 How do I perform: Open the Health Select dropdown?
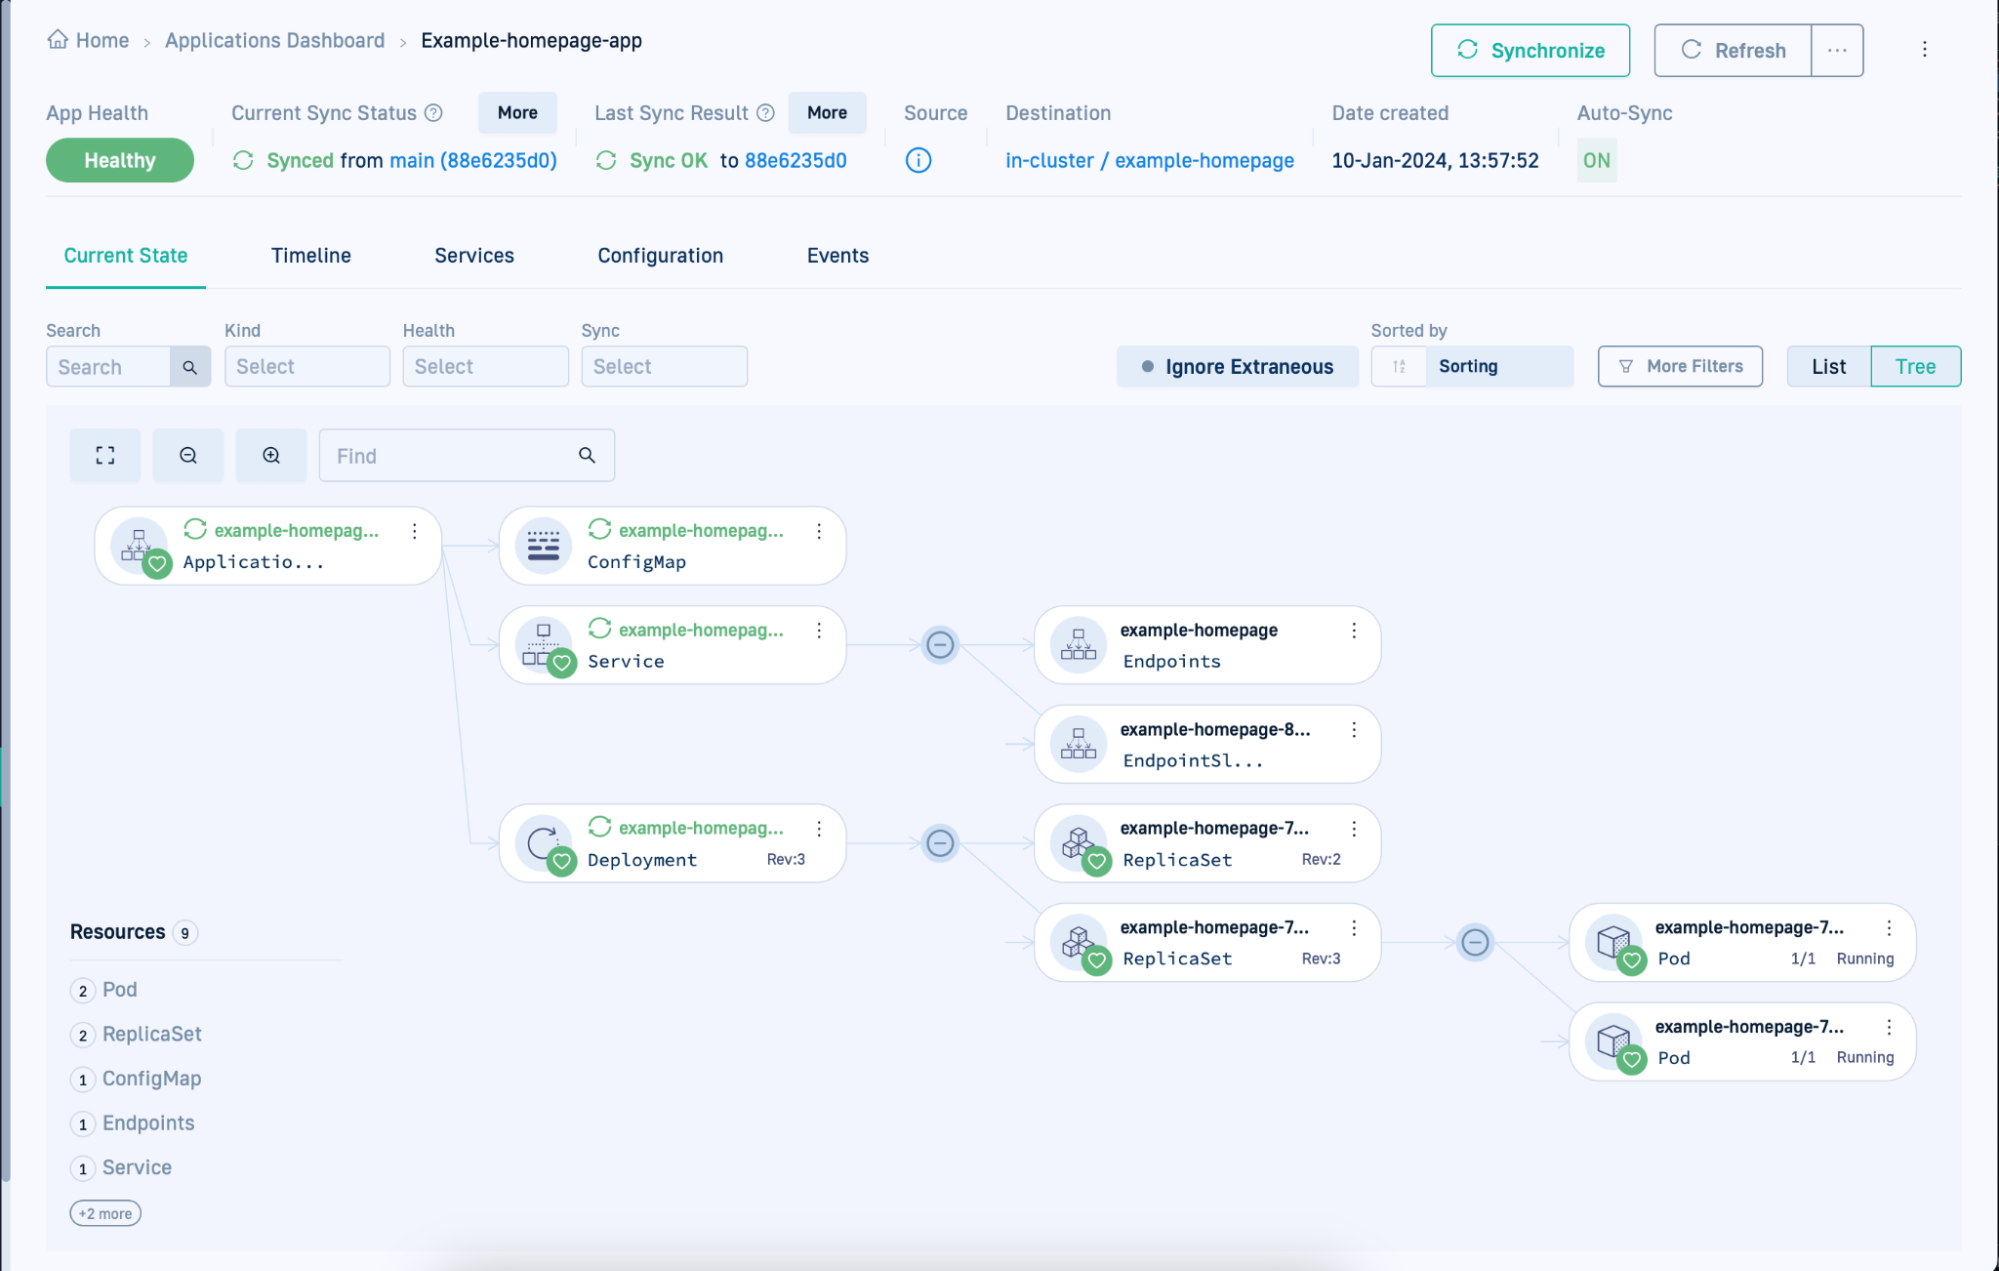coord(485,366)
